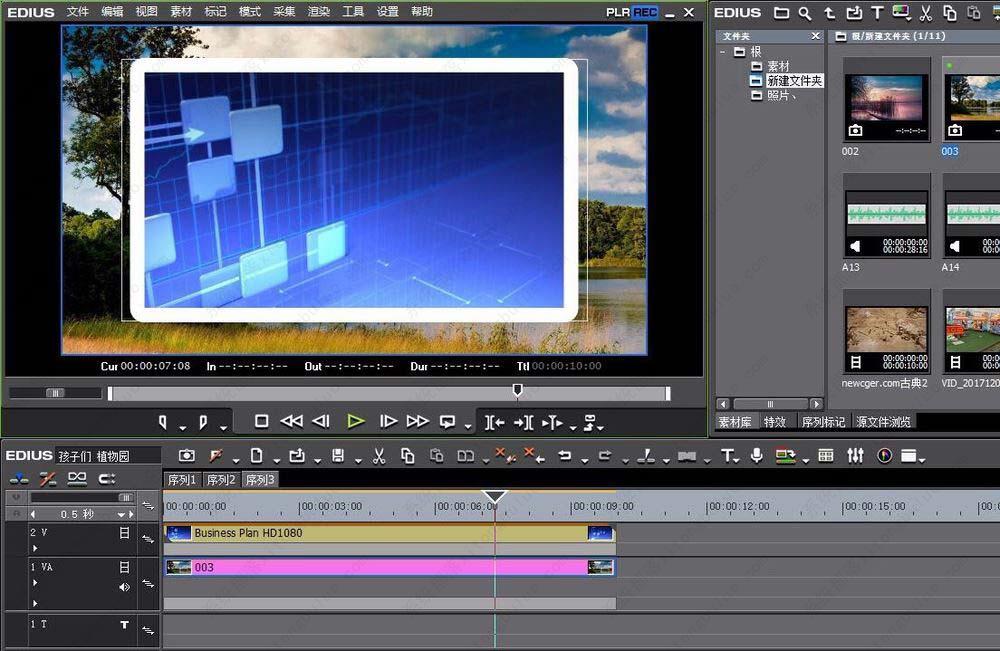This screenshot has width=1000, height=651.
Task: Open the dropdown arrow next to Save icon
Action: pos(358,460)
